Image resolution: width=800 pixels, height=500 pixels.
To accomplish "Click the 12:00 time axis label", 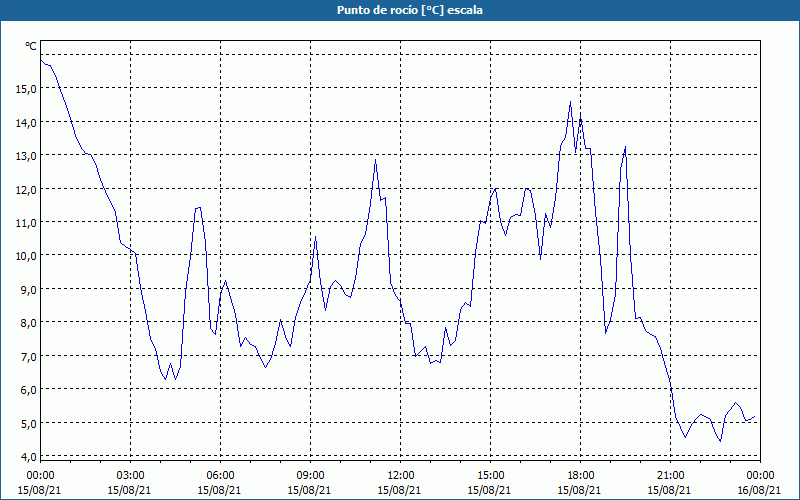I will coord(401,476).
